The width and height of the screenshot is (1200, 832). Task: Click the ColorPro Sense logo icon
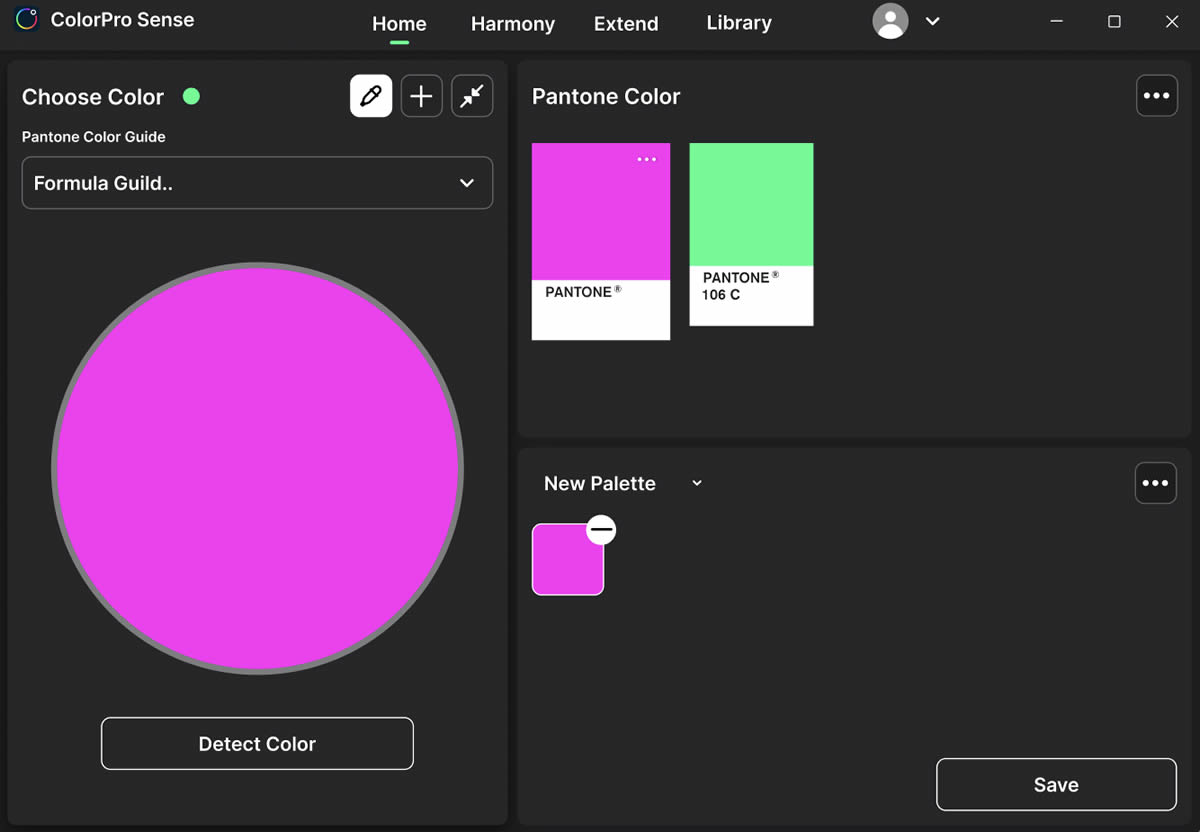click(26, 20)
